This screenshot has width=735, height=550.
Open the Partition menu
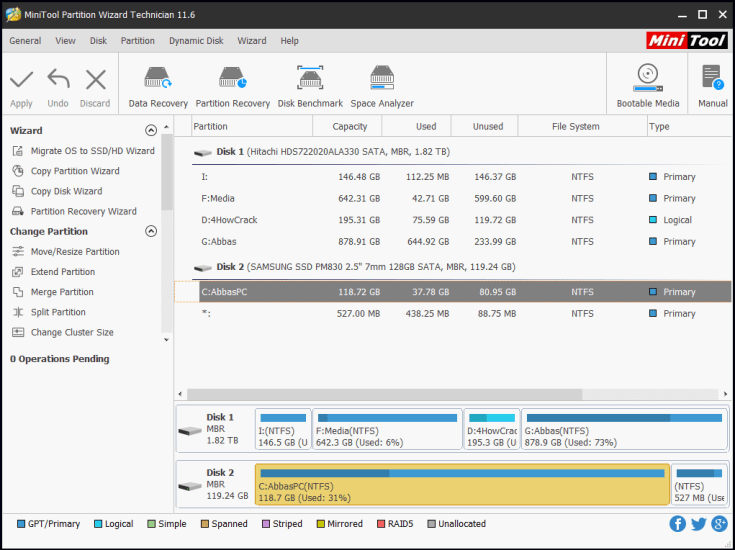pyautogui.click(x=138, y=41)
